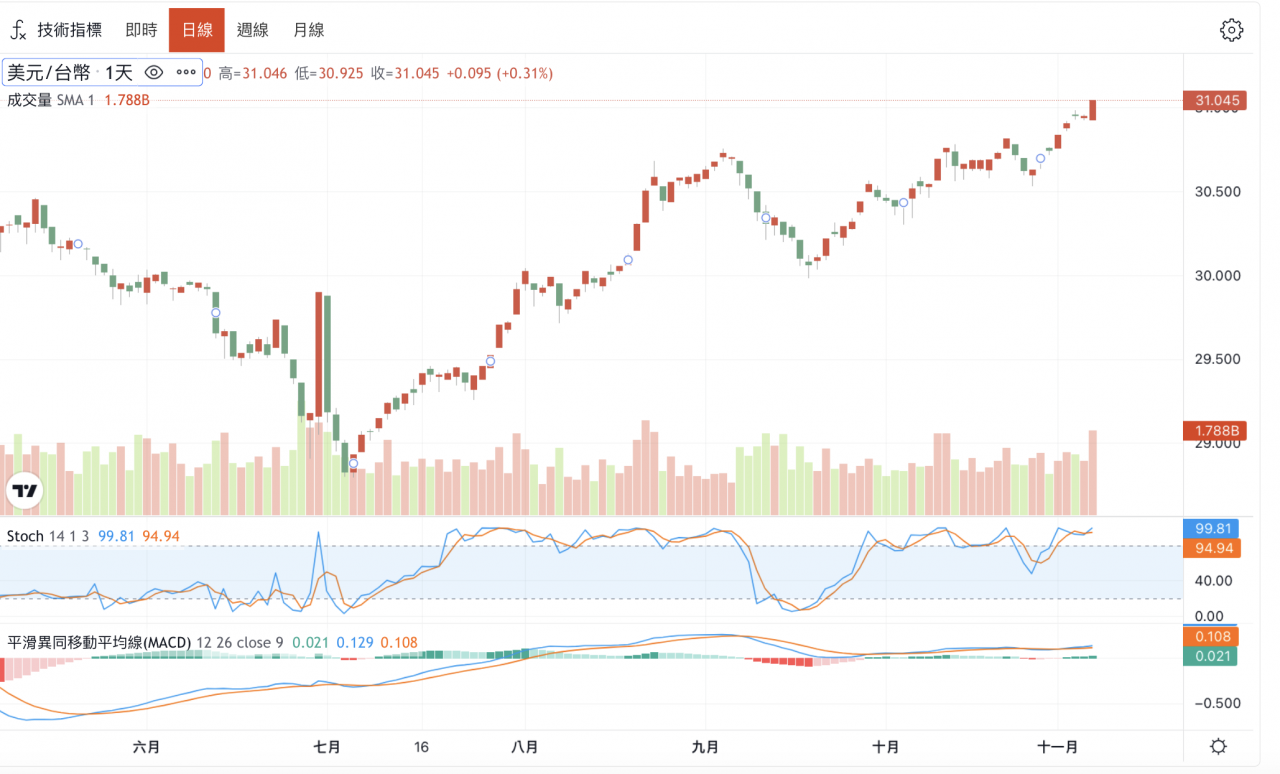This screenshot has height=774, width=1280.
Task: Click the fx indicators icon
Action: click(18, 30)
